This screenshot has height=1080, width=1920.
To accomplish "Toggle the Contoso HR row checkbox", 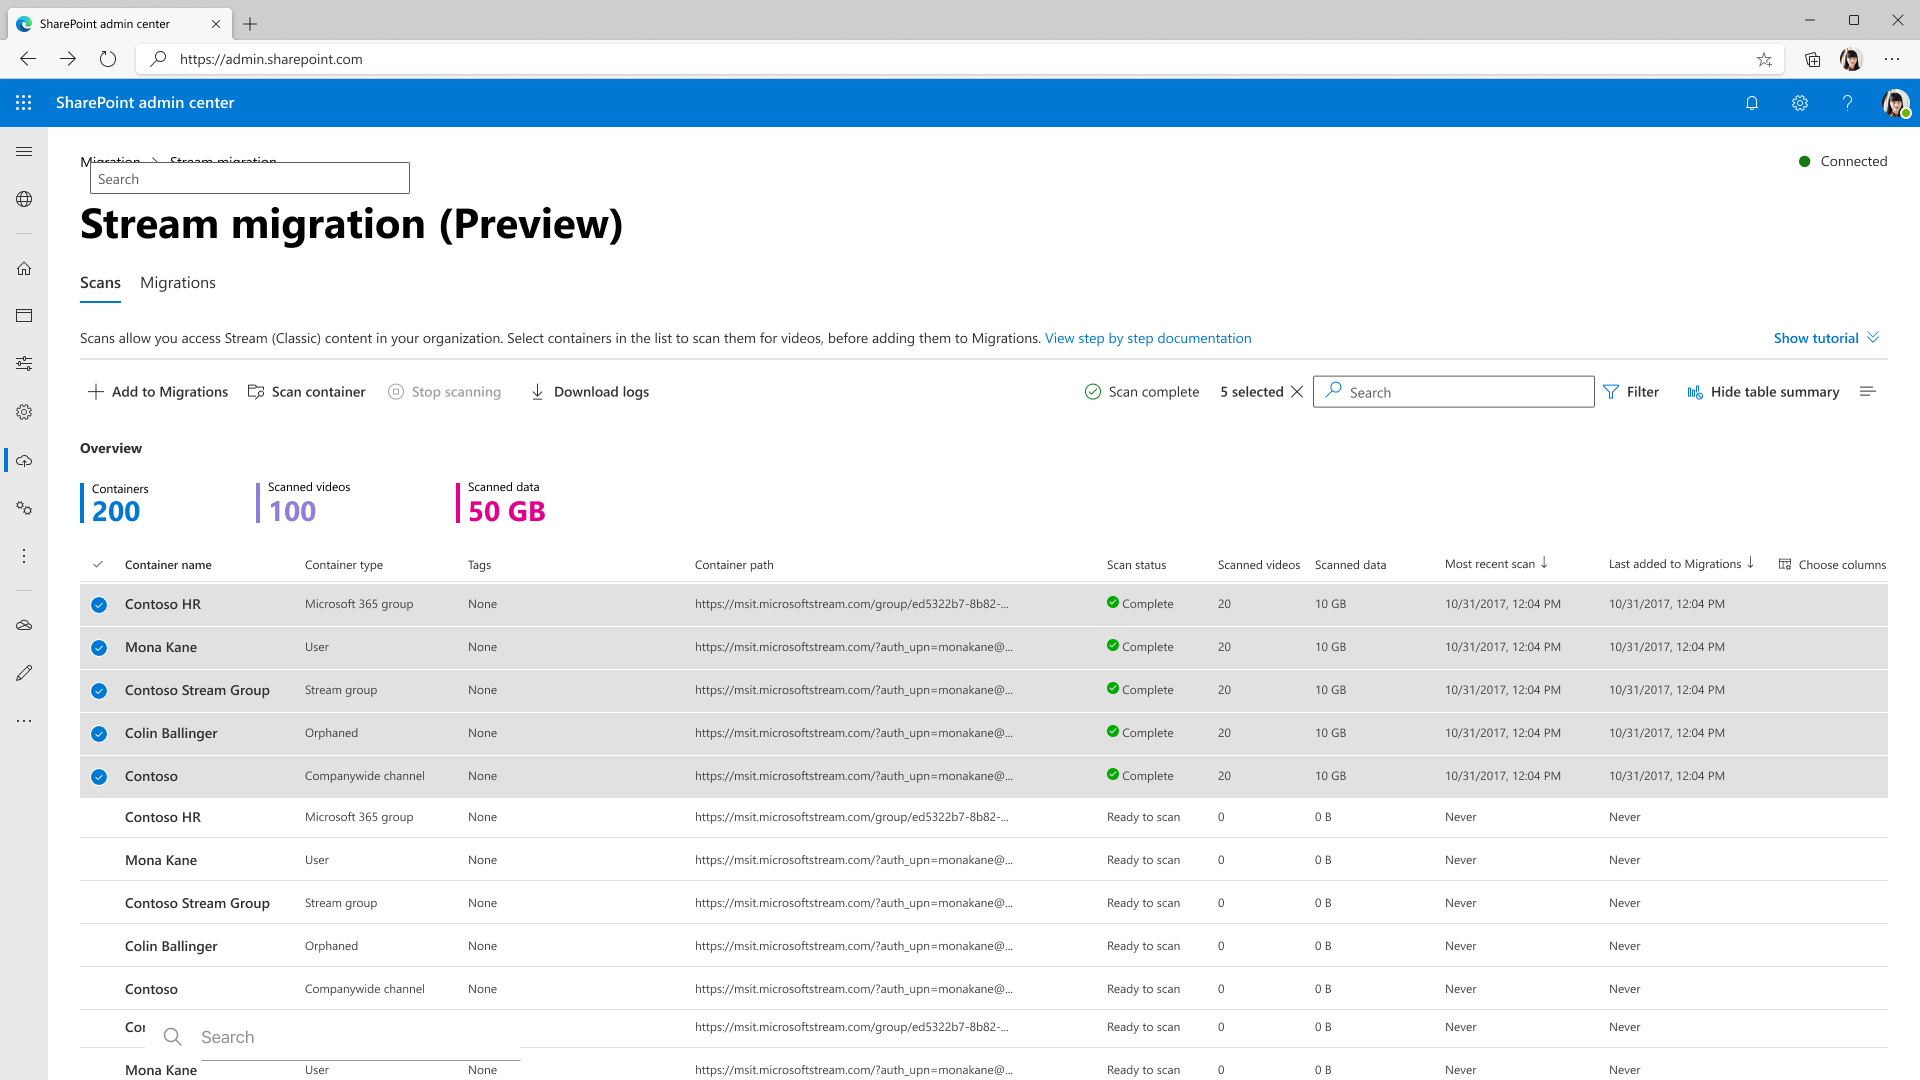I will tap(99, 604).
